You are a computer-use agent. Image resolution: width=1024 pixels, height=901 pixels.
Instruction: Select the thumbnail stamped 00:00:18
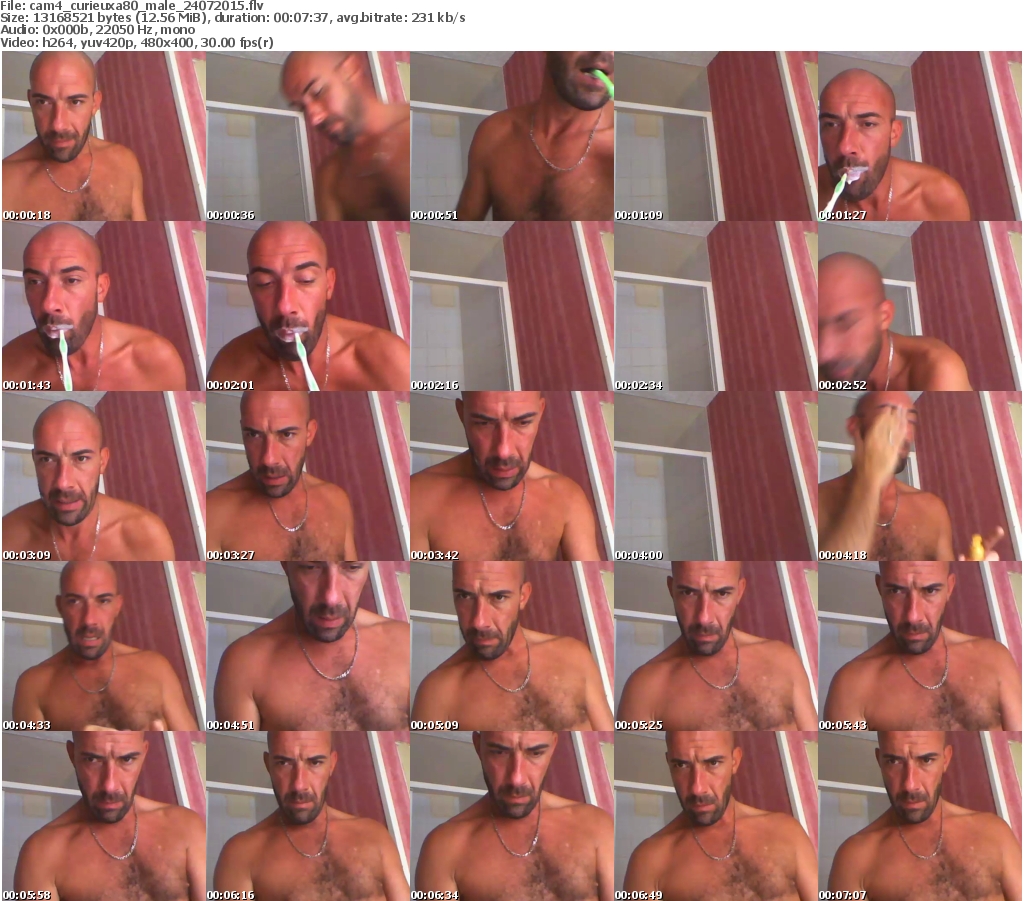104,136
